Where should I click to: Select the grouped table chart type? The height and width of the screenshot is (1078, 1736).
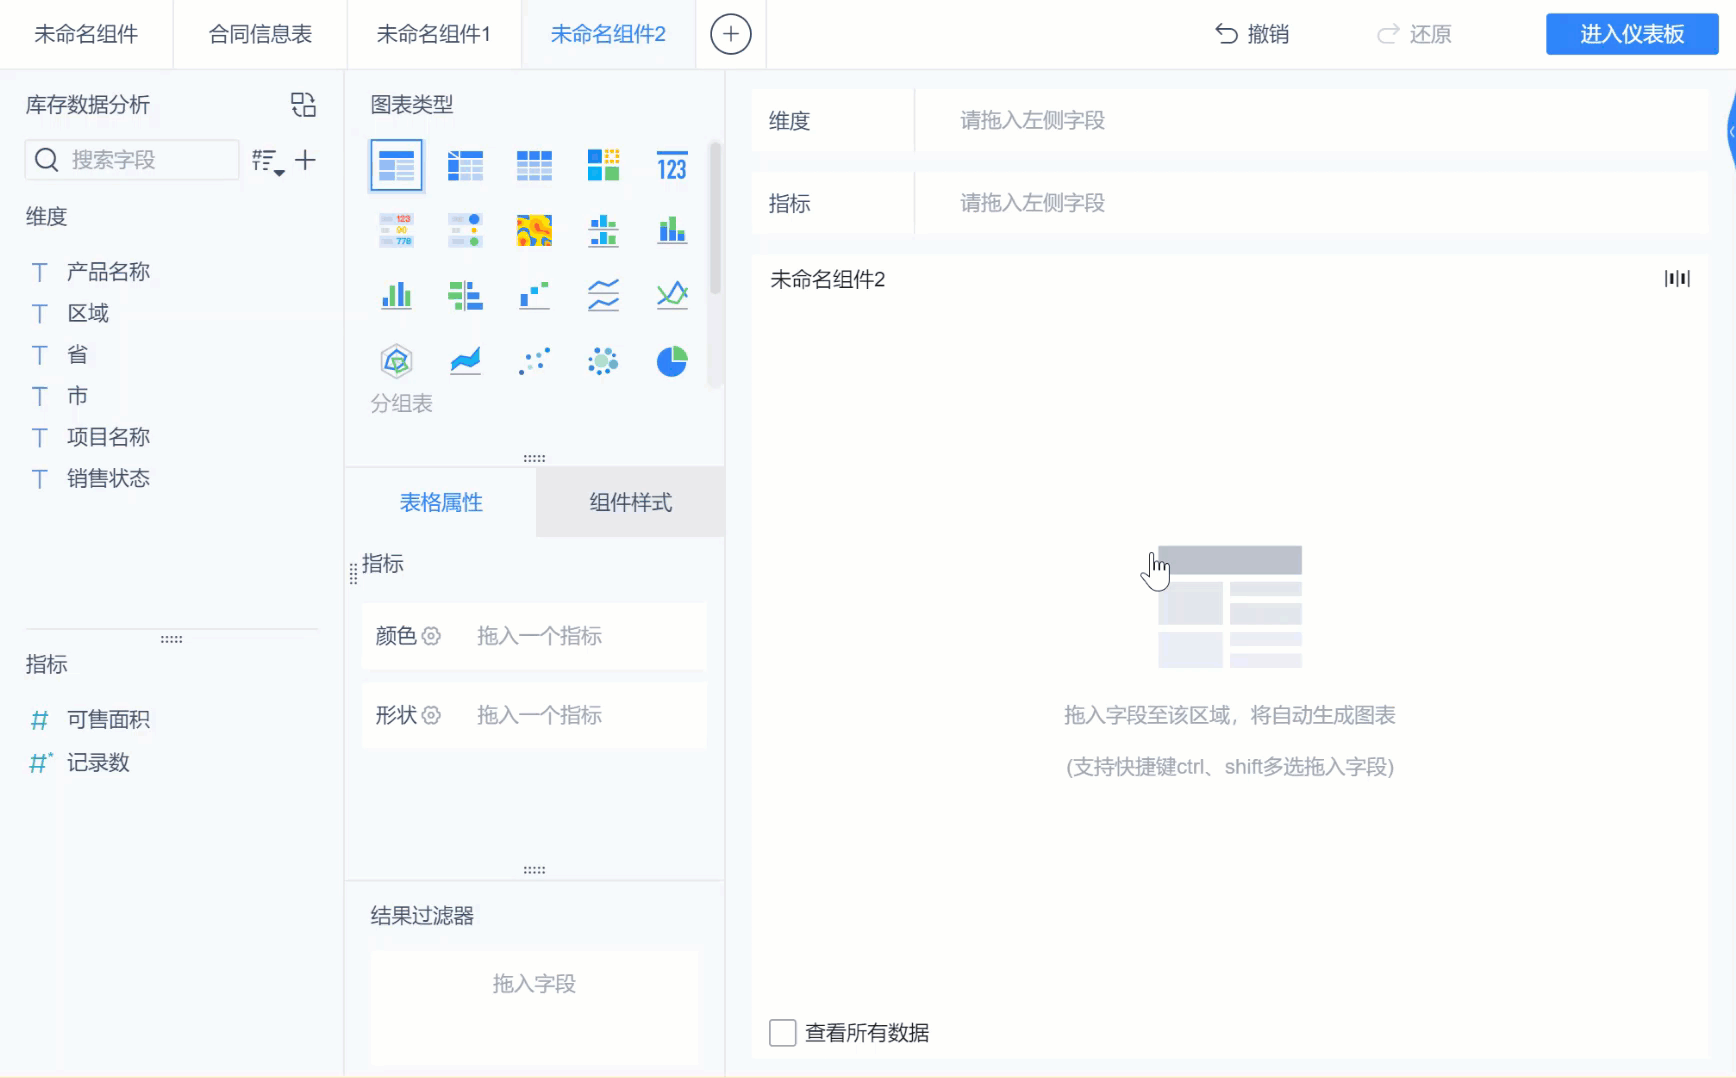tap(396, 165)
